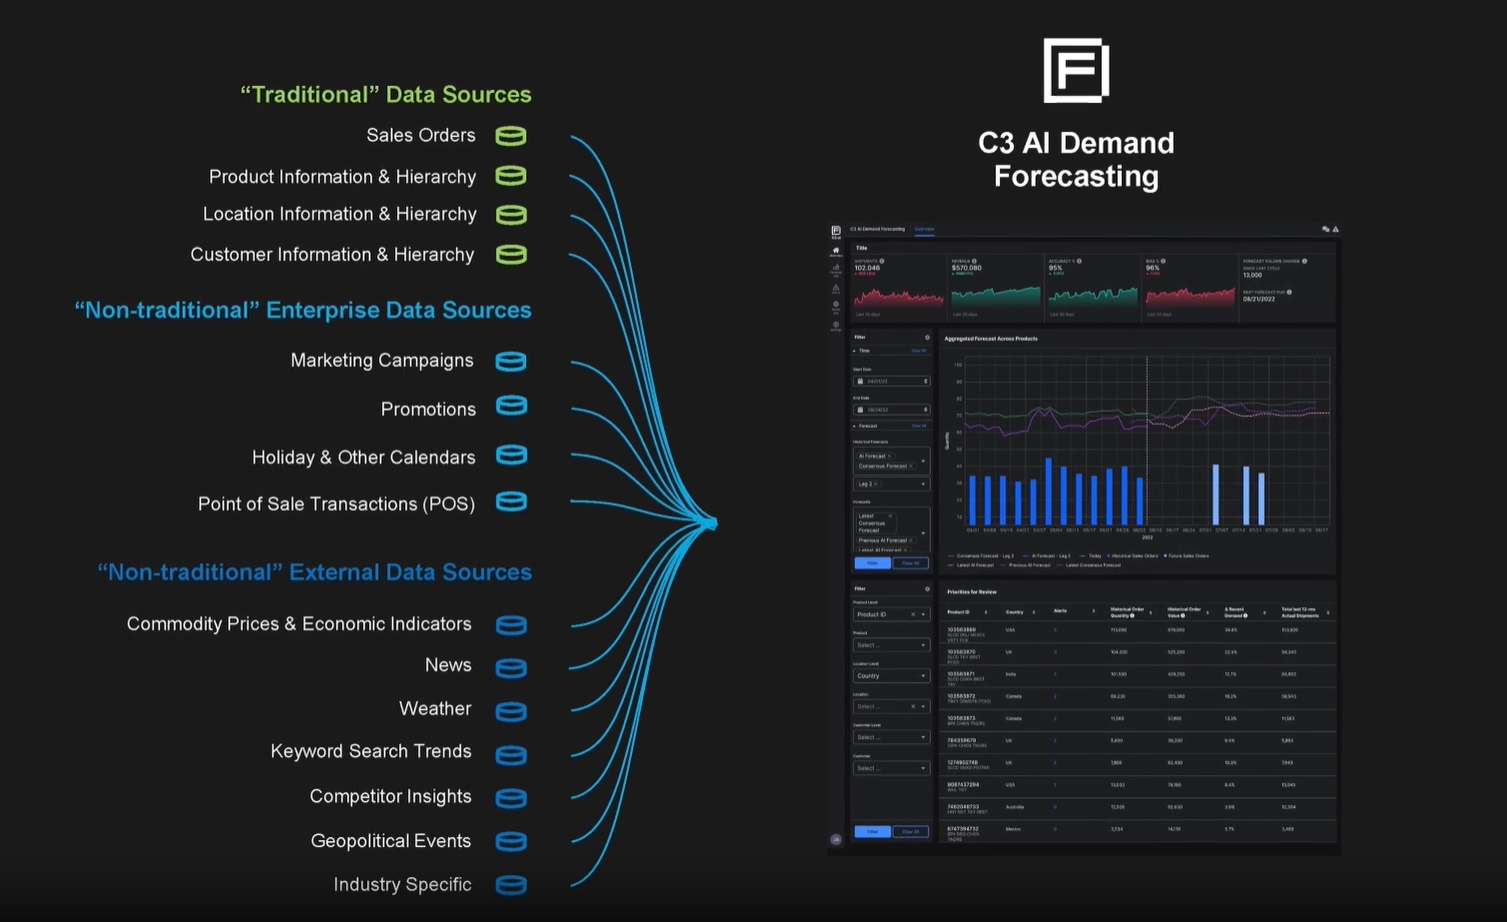The height and width of the screenshot is (922, 1507).
Task: Toggle Historical Sales Orders legend entry
Action: 1132,556
